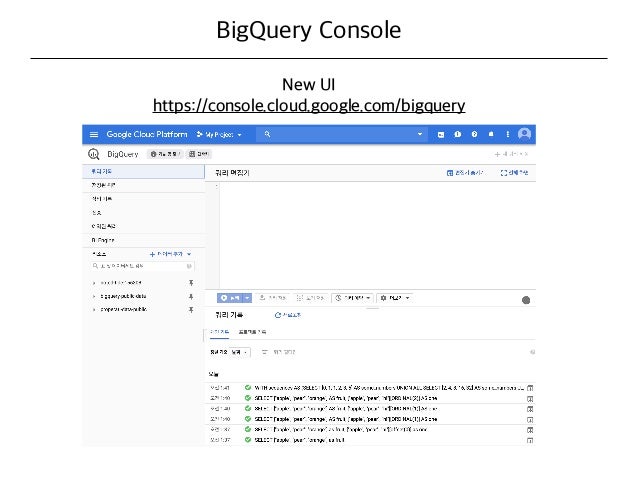This screenshot has height=479, width=638.
Task: Click the BigQuery magnifier logo icon
Action: [x=94, y=154]
